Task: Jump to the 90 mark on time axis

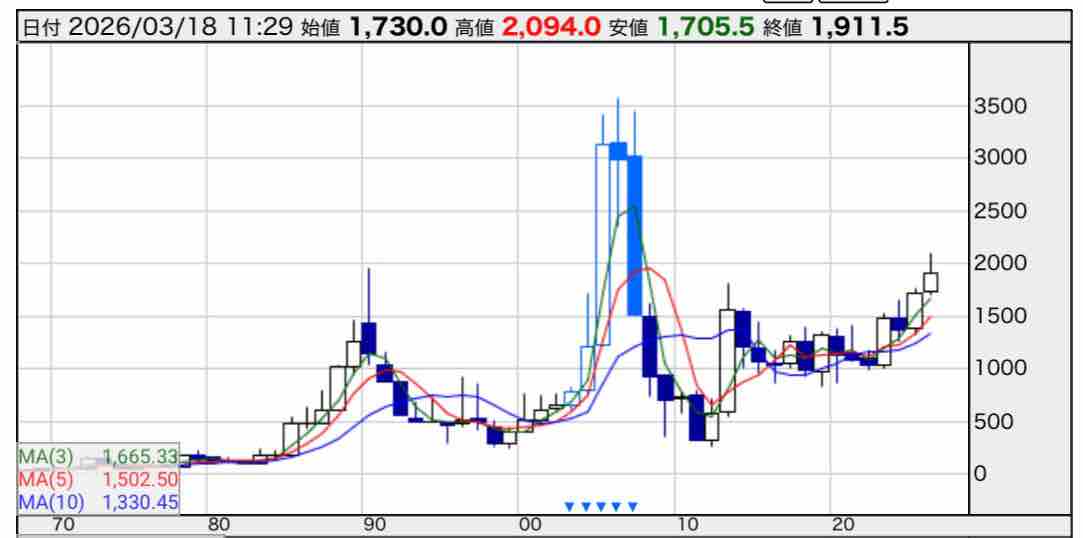Action: [374, 524]
